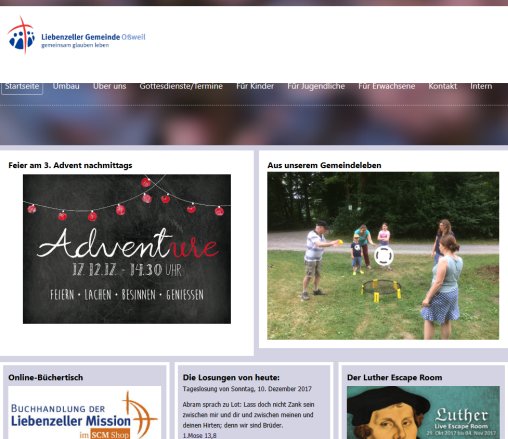Open the Für Erwachsene section
The width and height of the screenshot is (508, 439).
pyautogui.click(x=387, y=86)
